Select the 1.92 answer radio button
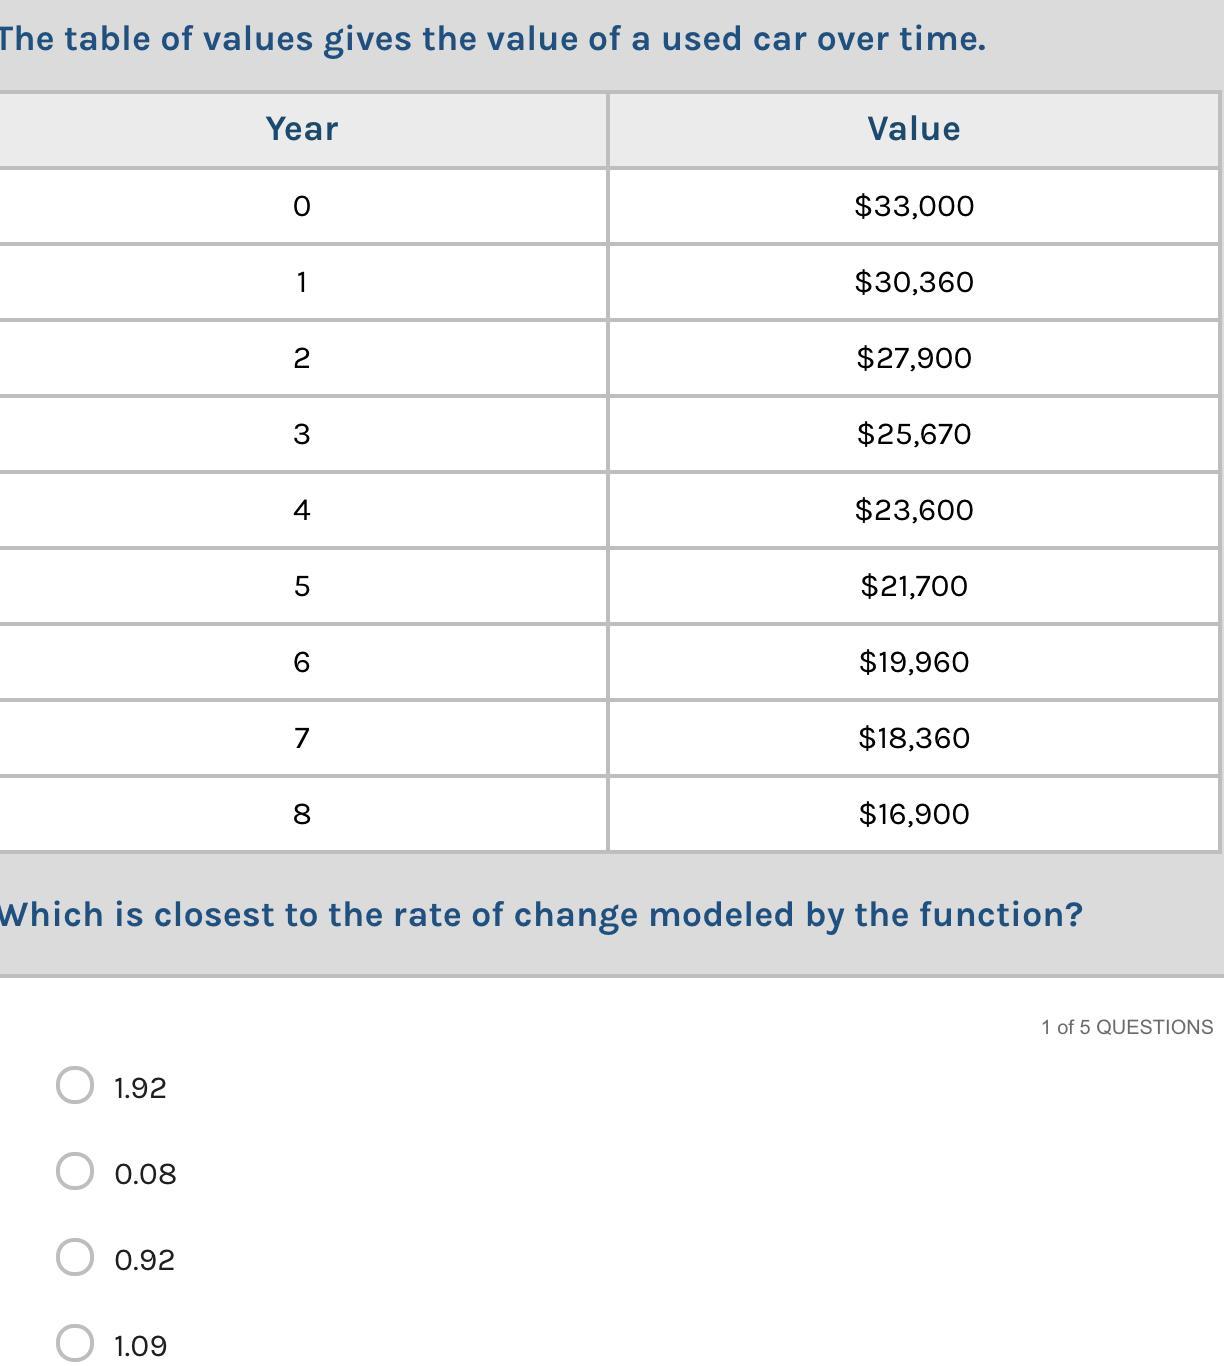This screenshot has height=1366, width=1224. click(x=75, y=1085)
